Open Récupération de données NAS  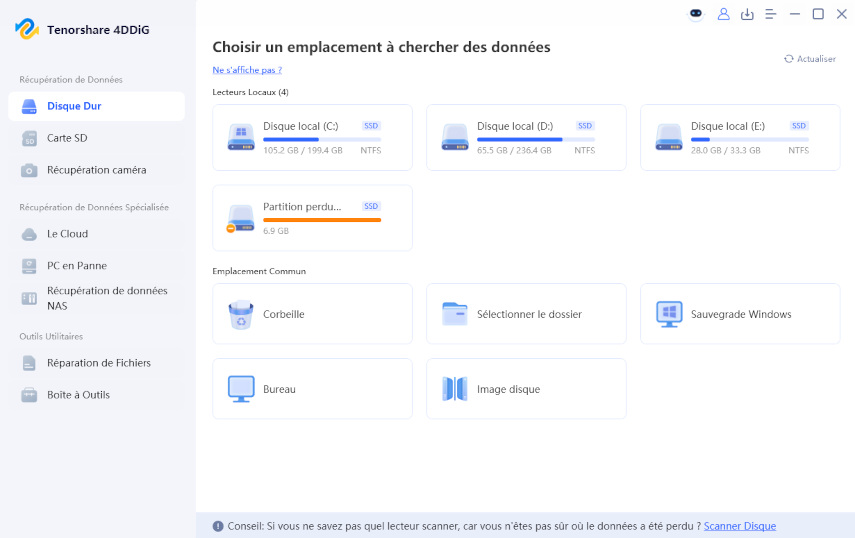(x=97, y=298)
